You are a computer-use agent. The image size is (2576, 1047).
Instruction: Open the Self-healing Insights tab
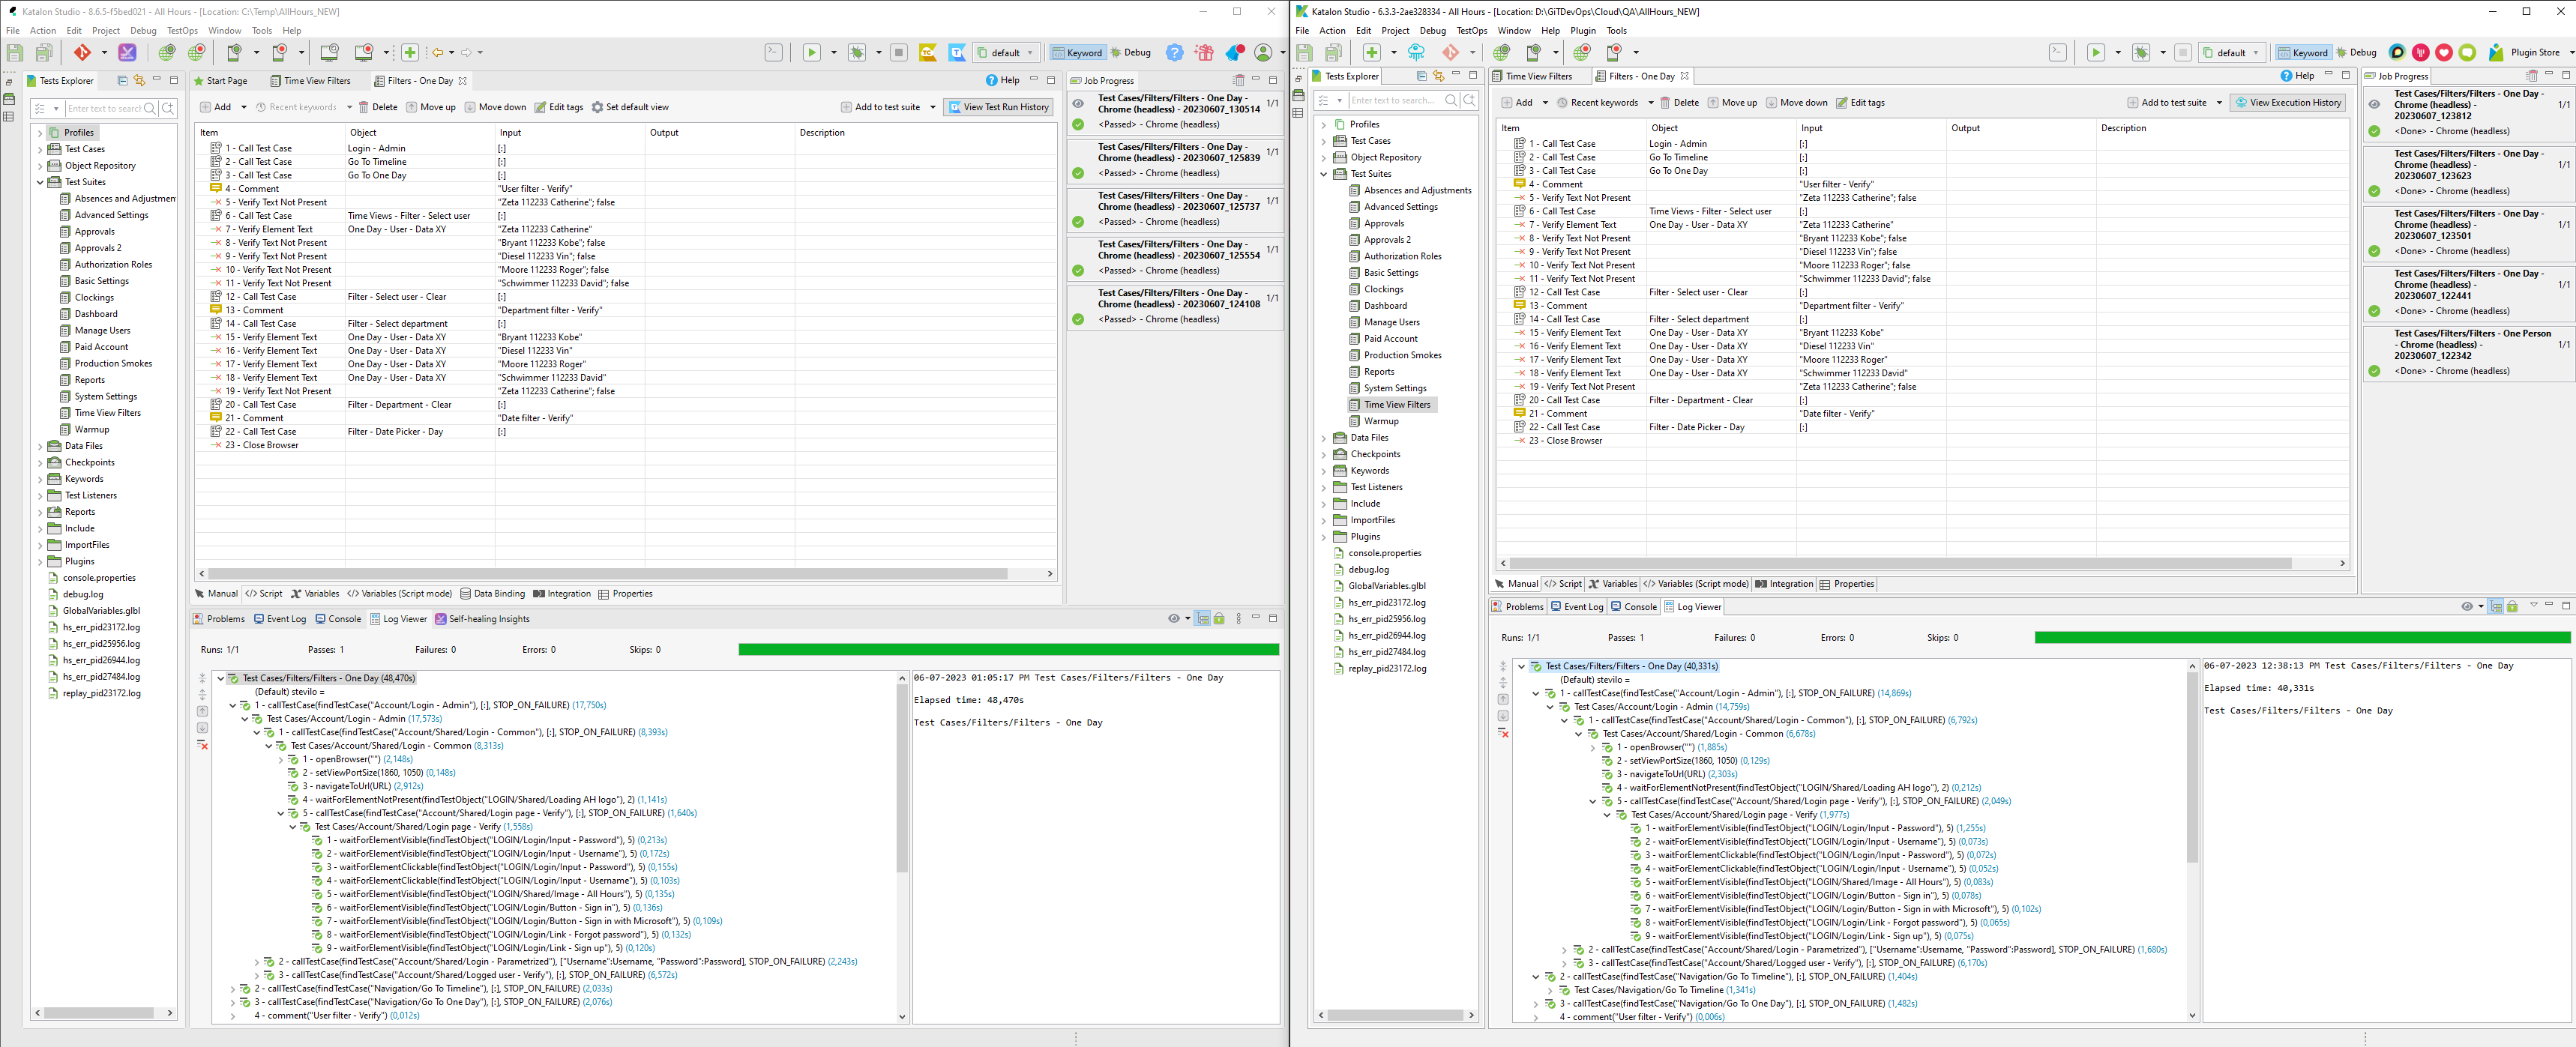click(x=482, y=619)
